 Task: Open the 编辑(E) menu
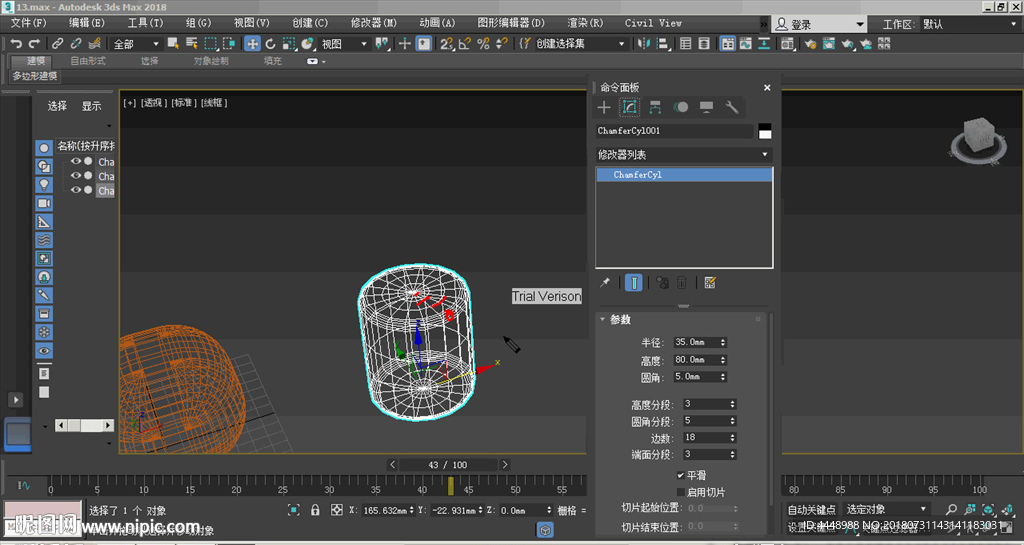[x=87, y=23]
